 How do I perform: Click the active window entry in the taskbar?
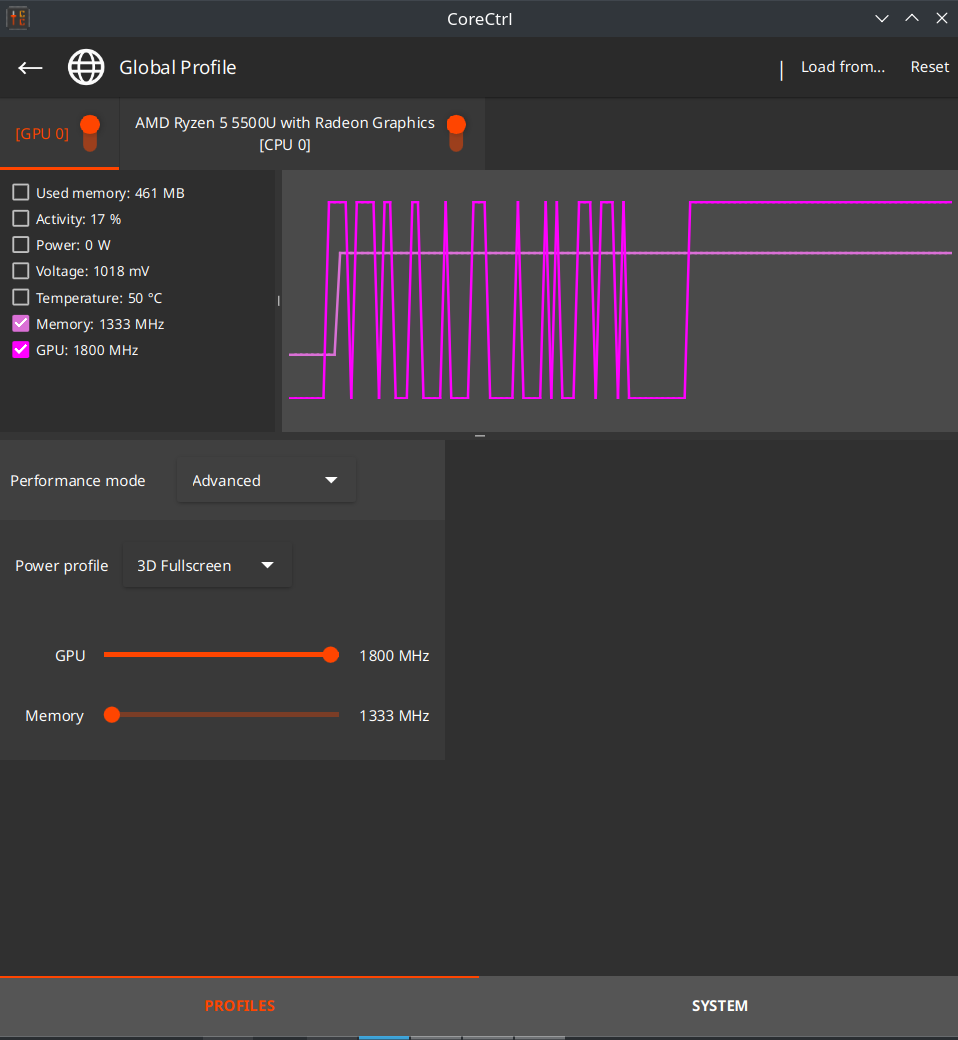click(384, 1037)
